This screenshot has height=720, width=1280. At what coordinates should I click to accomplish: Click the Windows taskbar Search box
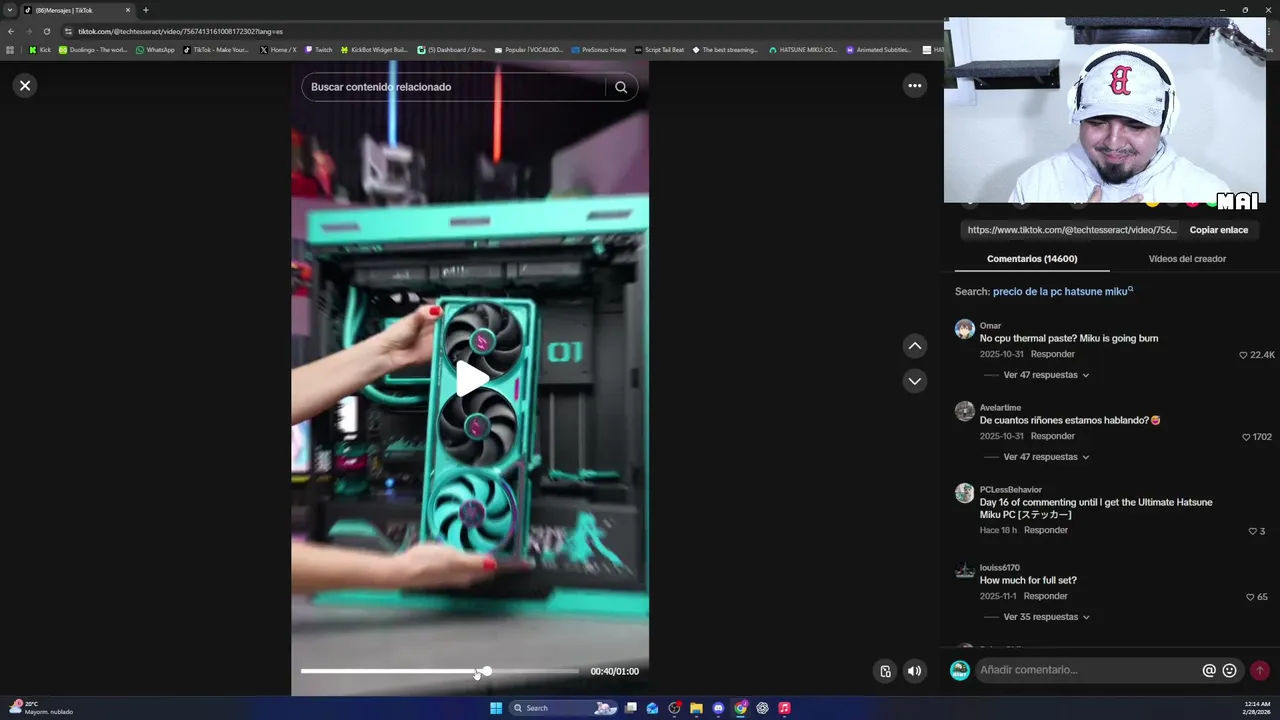point(565,708)
